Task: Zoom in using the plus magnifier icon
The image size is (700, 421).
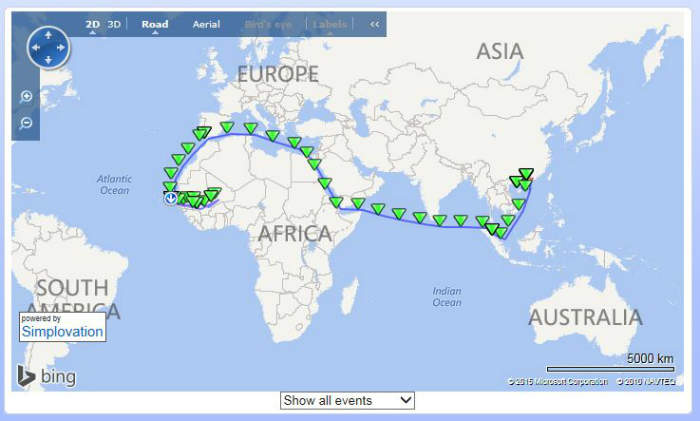Action: click(x=26, y=97)
